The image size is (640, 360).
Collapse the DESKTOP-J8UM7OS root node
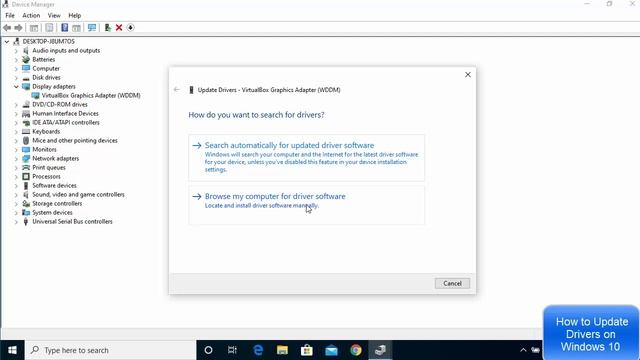point(7,42)
